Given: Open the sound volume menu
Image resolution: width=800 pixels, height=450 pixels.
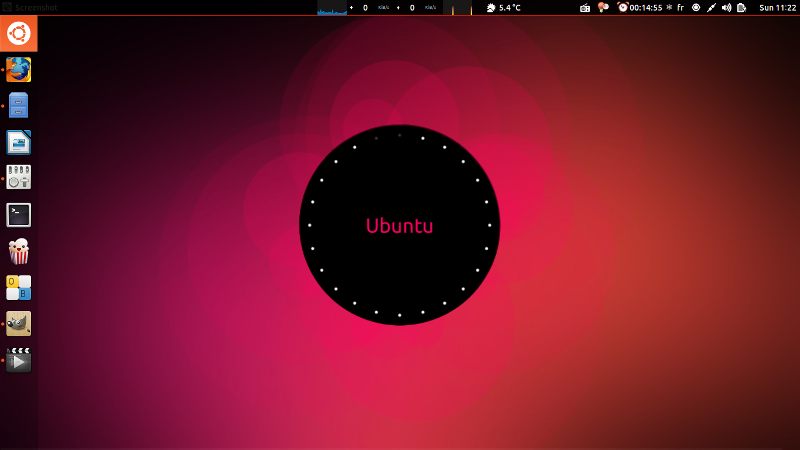Looking at the screenshot, I should pos(727,8).
